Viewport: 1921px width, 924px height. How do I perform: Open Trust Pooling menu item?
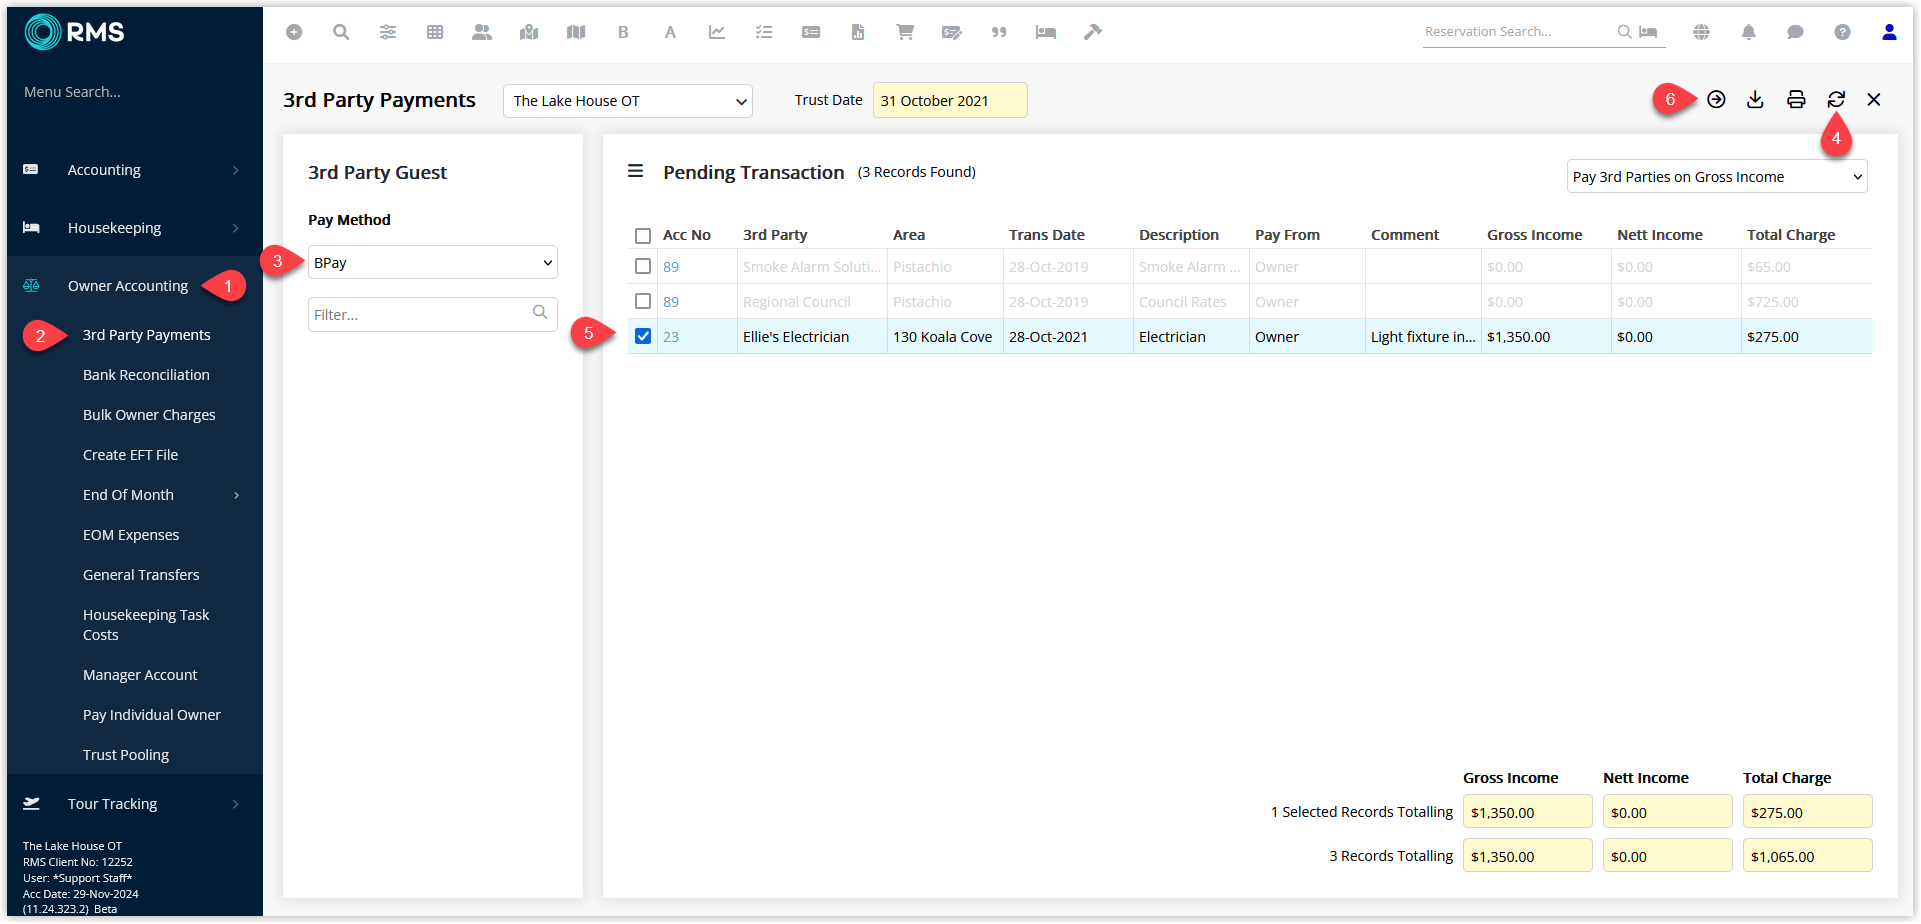pyautogui.click(x=126, y=755)
